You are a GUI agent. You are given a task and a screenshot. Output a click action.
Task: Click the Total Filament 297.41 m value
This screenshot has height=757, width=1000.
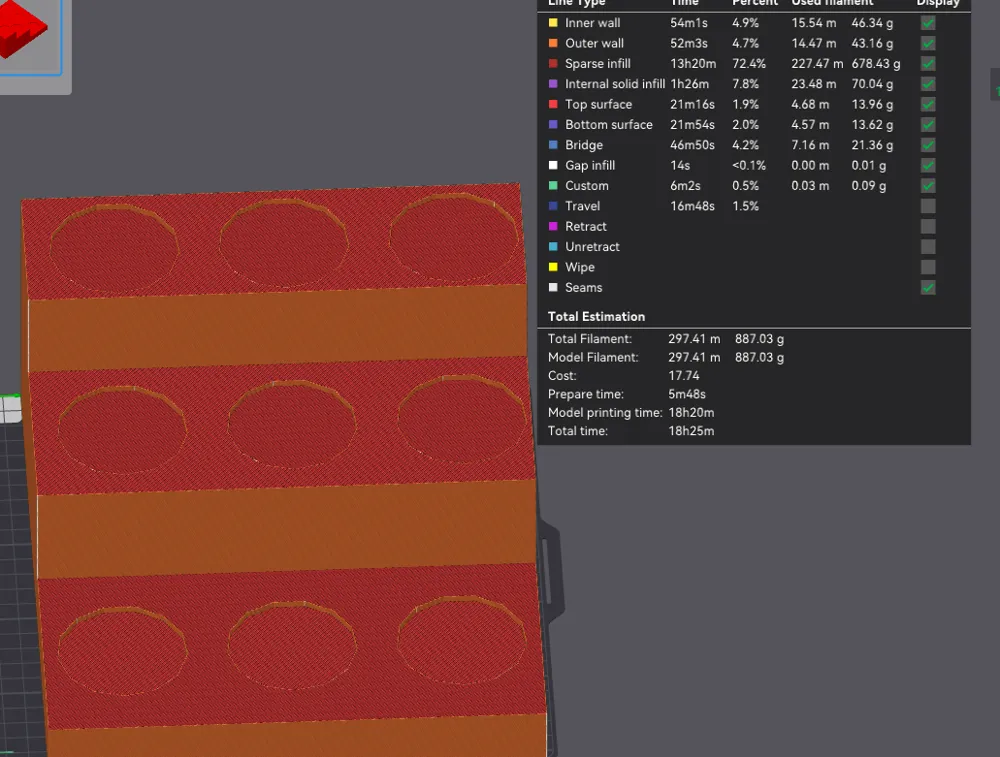point(694,339)
